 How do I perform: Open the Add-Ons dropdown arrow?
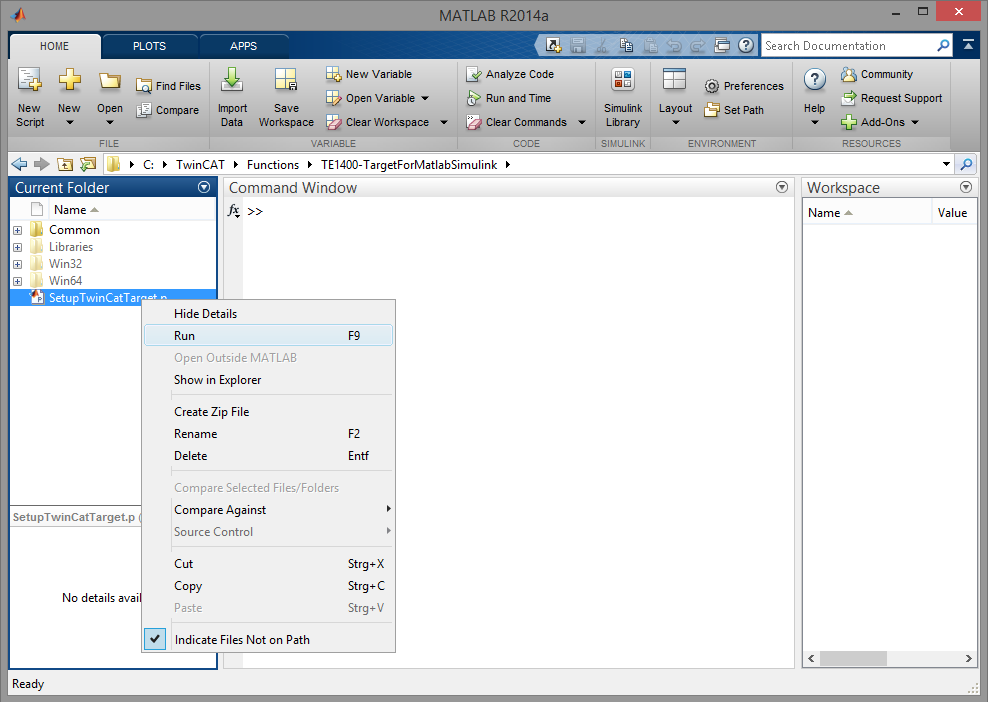[x=915, y=122]
